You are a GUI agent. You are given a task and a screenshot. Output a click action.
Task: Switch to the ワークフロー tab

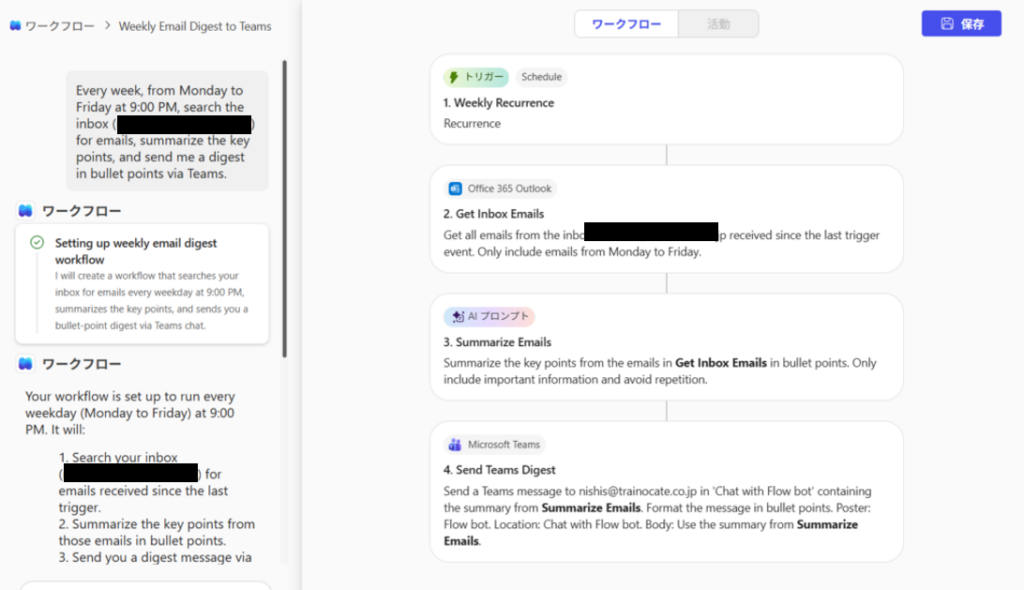pos(626,24)
